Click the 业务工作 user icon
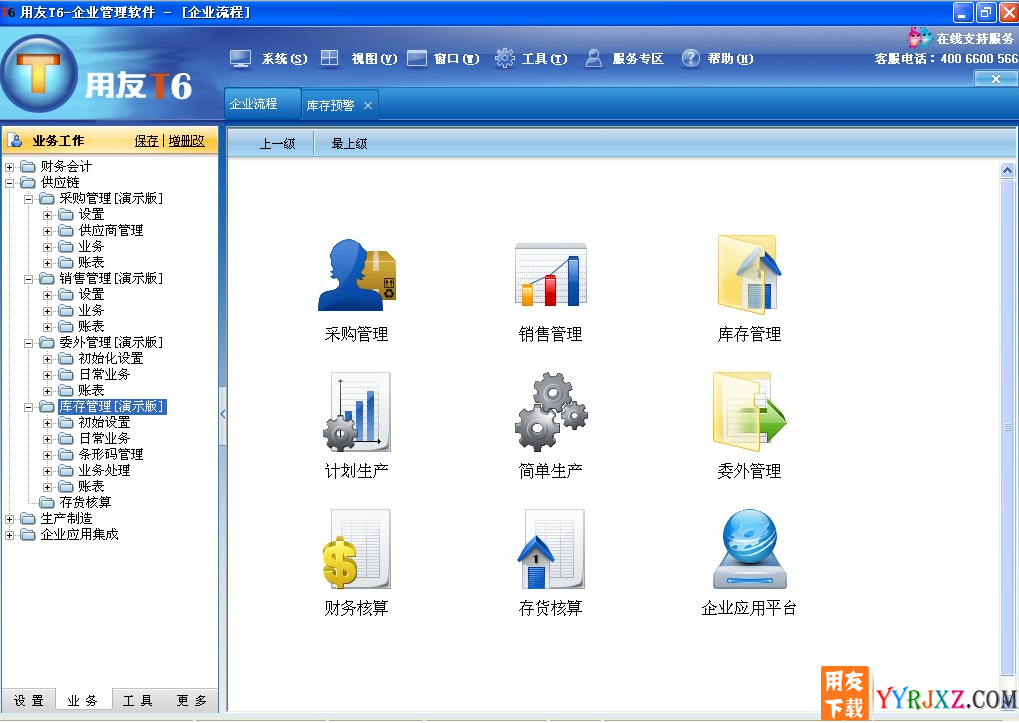The width and height of the screenshot is (1019, 723). [16, 140]
